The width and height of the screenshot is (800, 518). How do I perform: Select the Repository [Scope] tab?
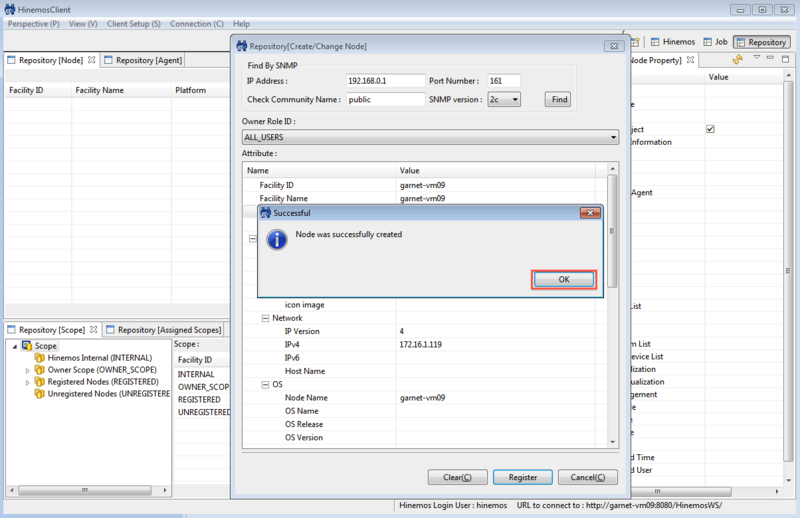click(52, 330)
